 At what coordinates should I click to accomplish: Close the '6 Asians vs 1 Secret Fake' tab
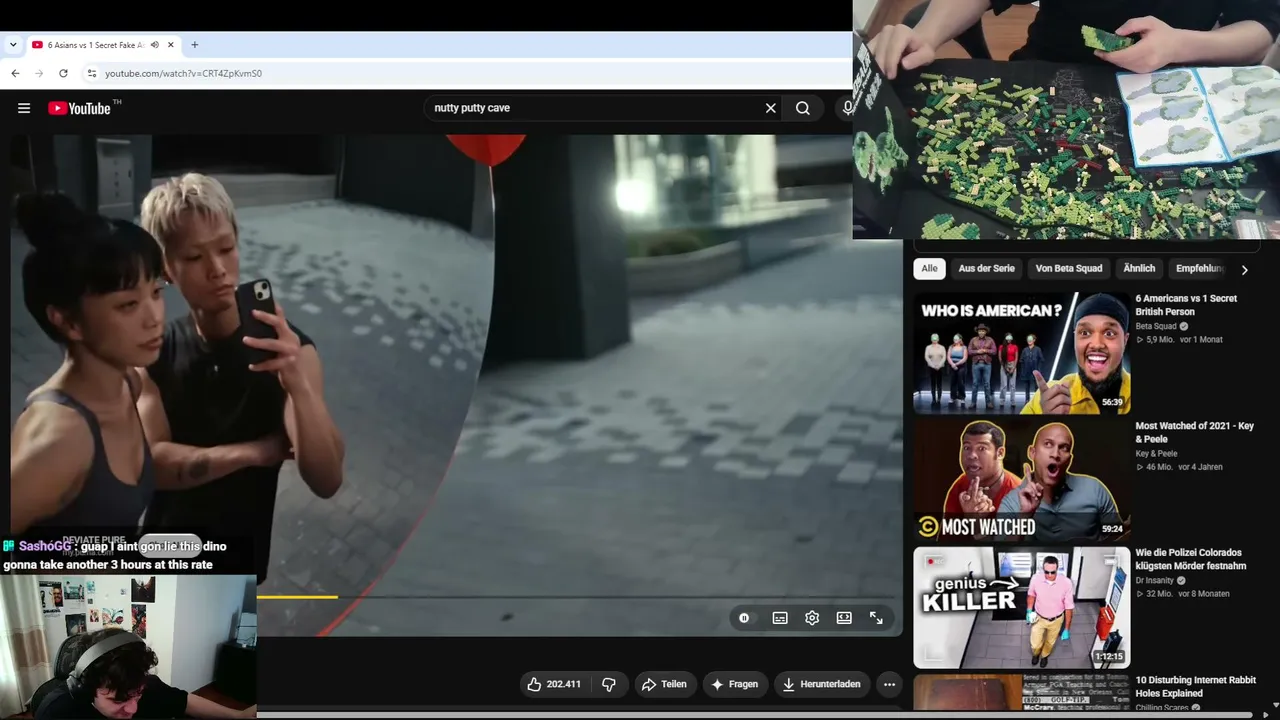point(171,45)
